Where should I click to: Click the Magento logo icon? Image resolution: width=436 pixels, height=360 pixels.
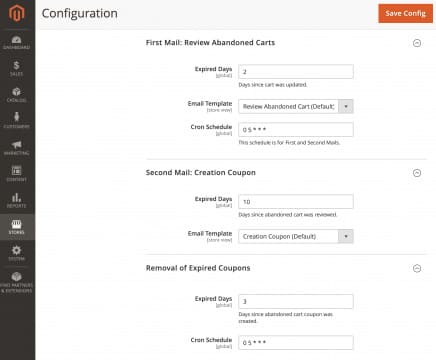click(17, 14)
